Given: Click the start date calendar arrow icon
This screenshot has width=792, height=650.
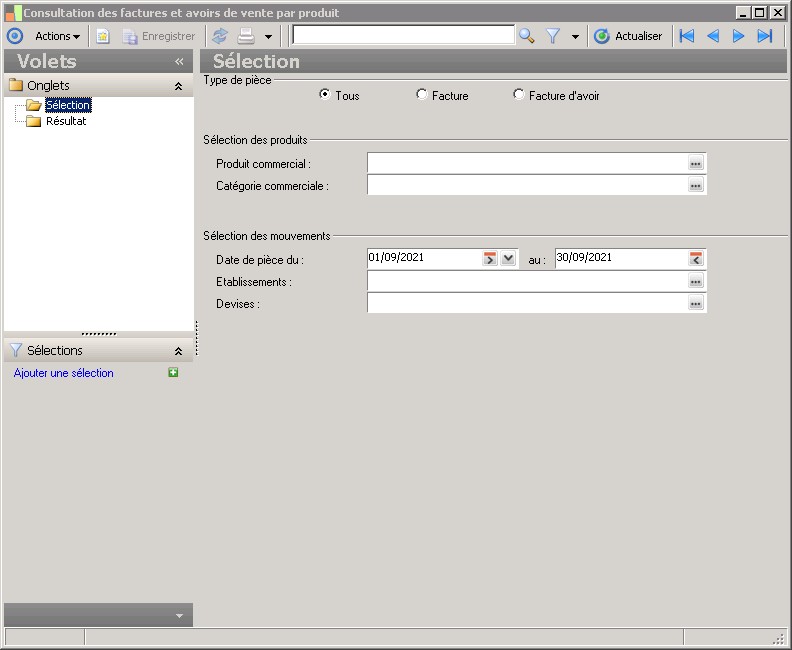Looking at the screenshot, I should coord(490,259).
